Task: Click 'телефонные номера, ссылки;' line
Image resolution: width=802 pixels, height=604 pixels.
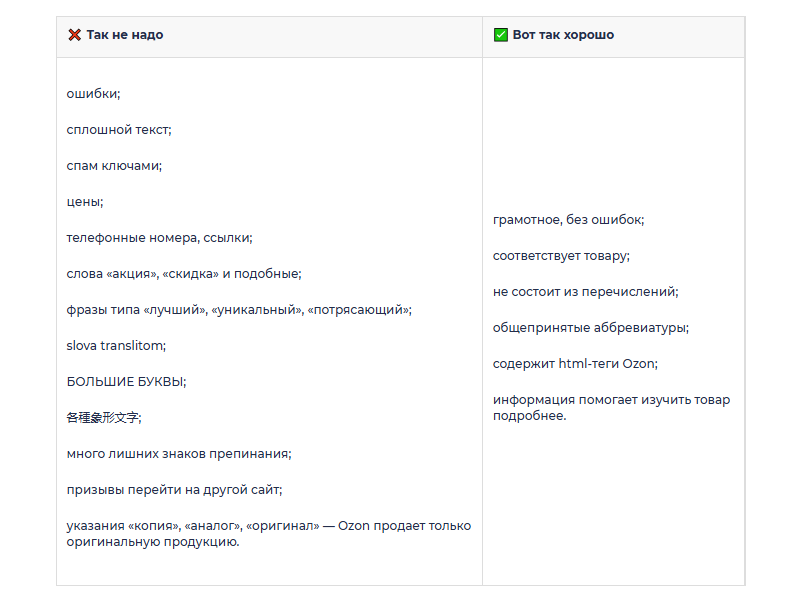Action: [159, 238]
